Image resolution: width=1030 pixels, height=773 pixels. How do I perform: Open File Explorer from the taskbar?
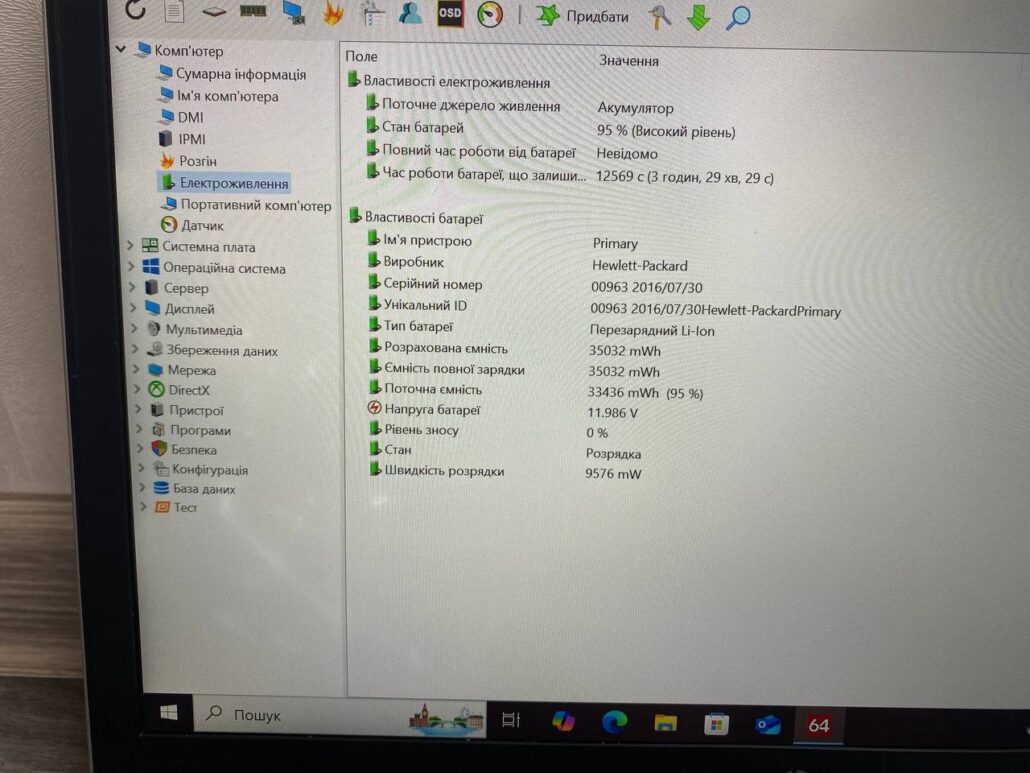665,723
